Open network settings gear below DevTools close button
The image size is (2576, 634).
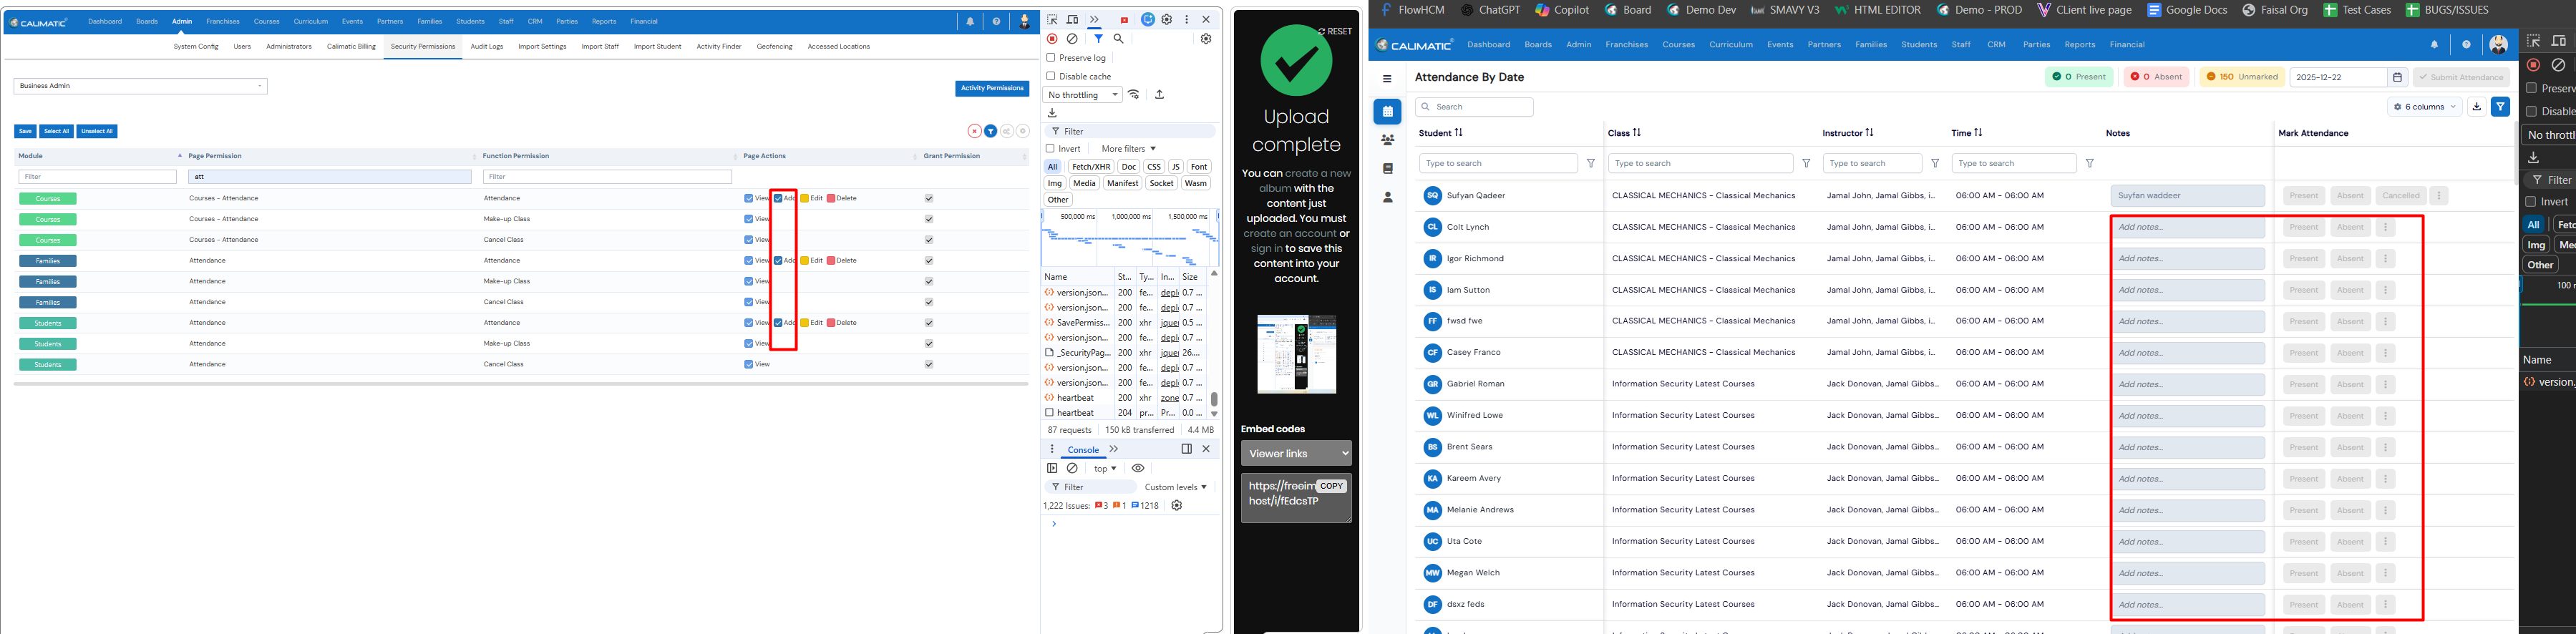pos(1206,39)
